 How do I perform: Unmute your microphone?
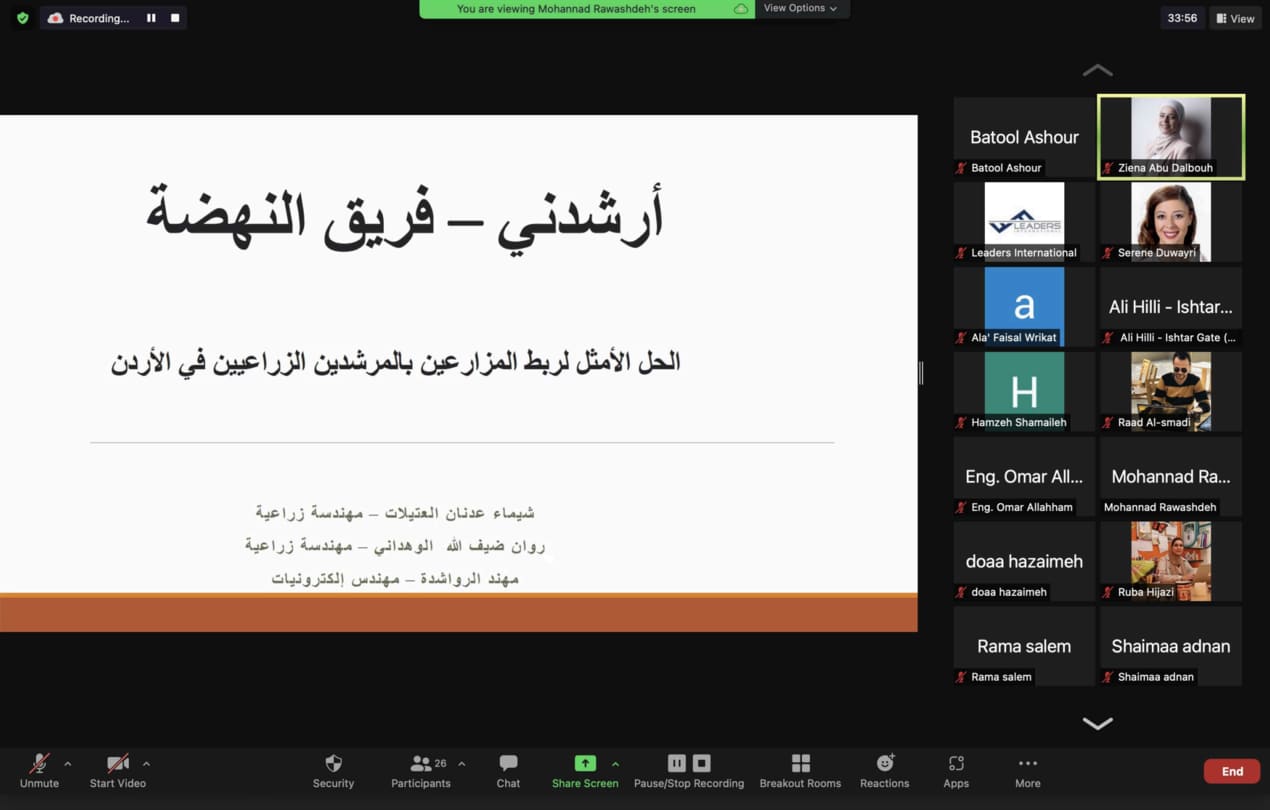39,771
